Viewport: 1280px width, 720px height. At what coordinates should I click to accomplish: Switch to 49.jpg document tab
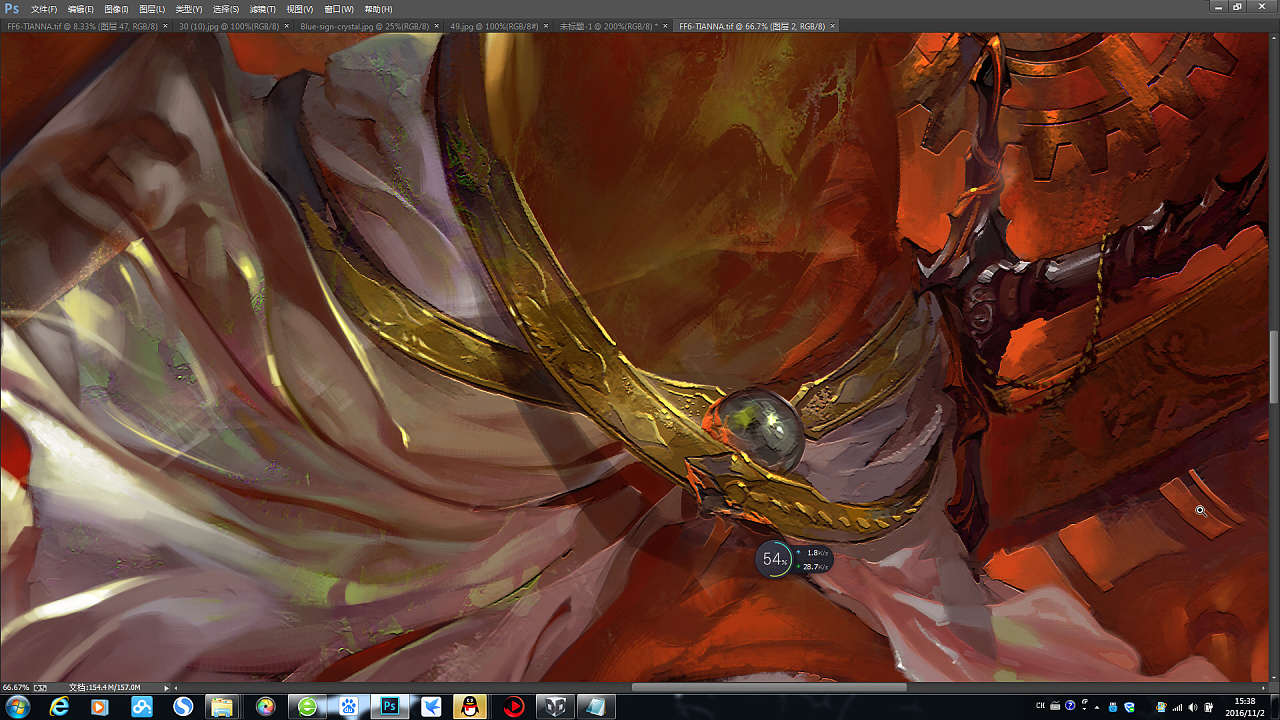(x=494, y=26)
